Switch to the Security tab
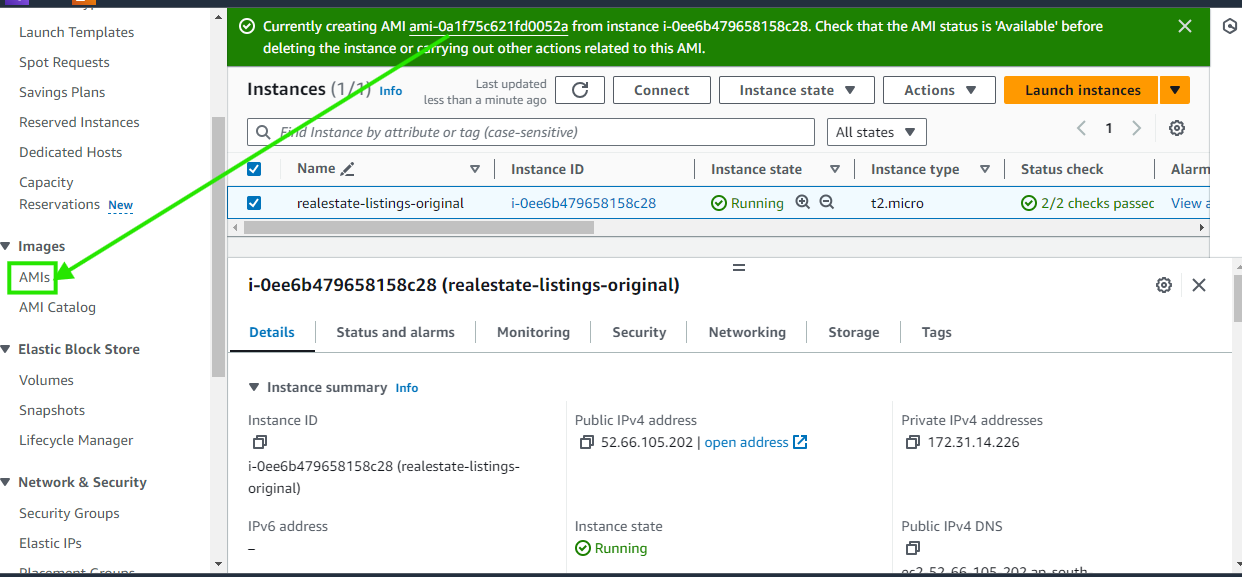 [x=639, y=332]
